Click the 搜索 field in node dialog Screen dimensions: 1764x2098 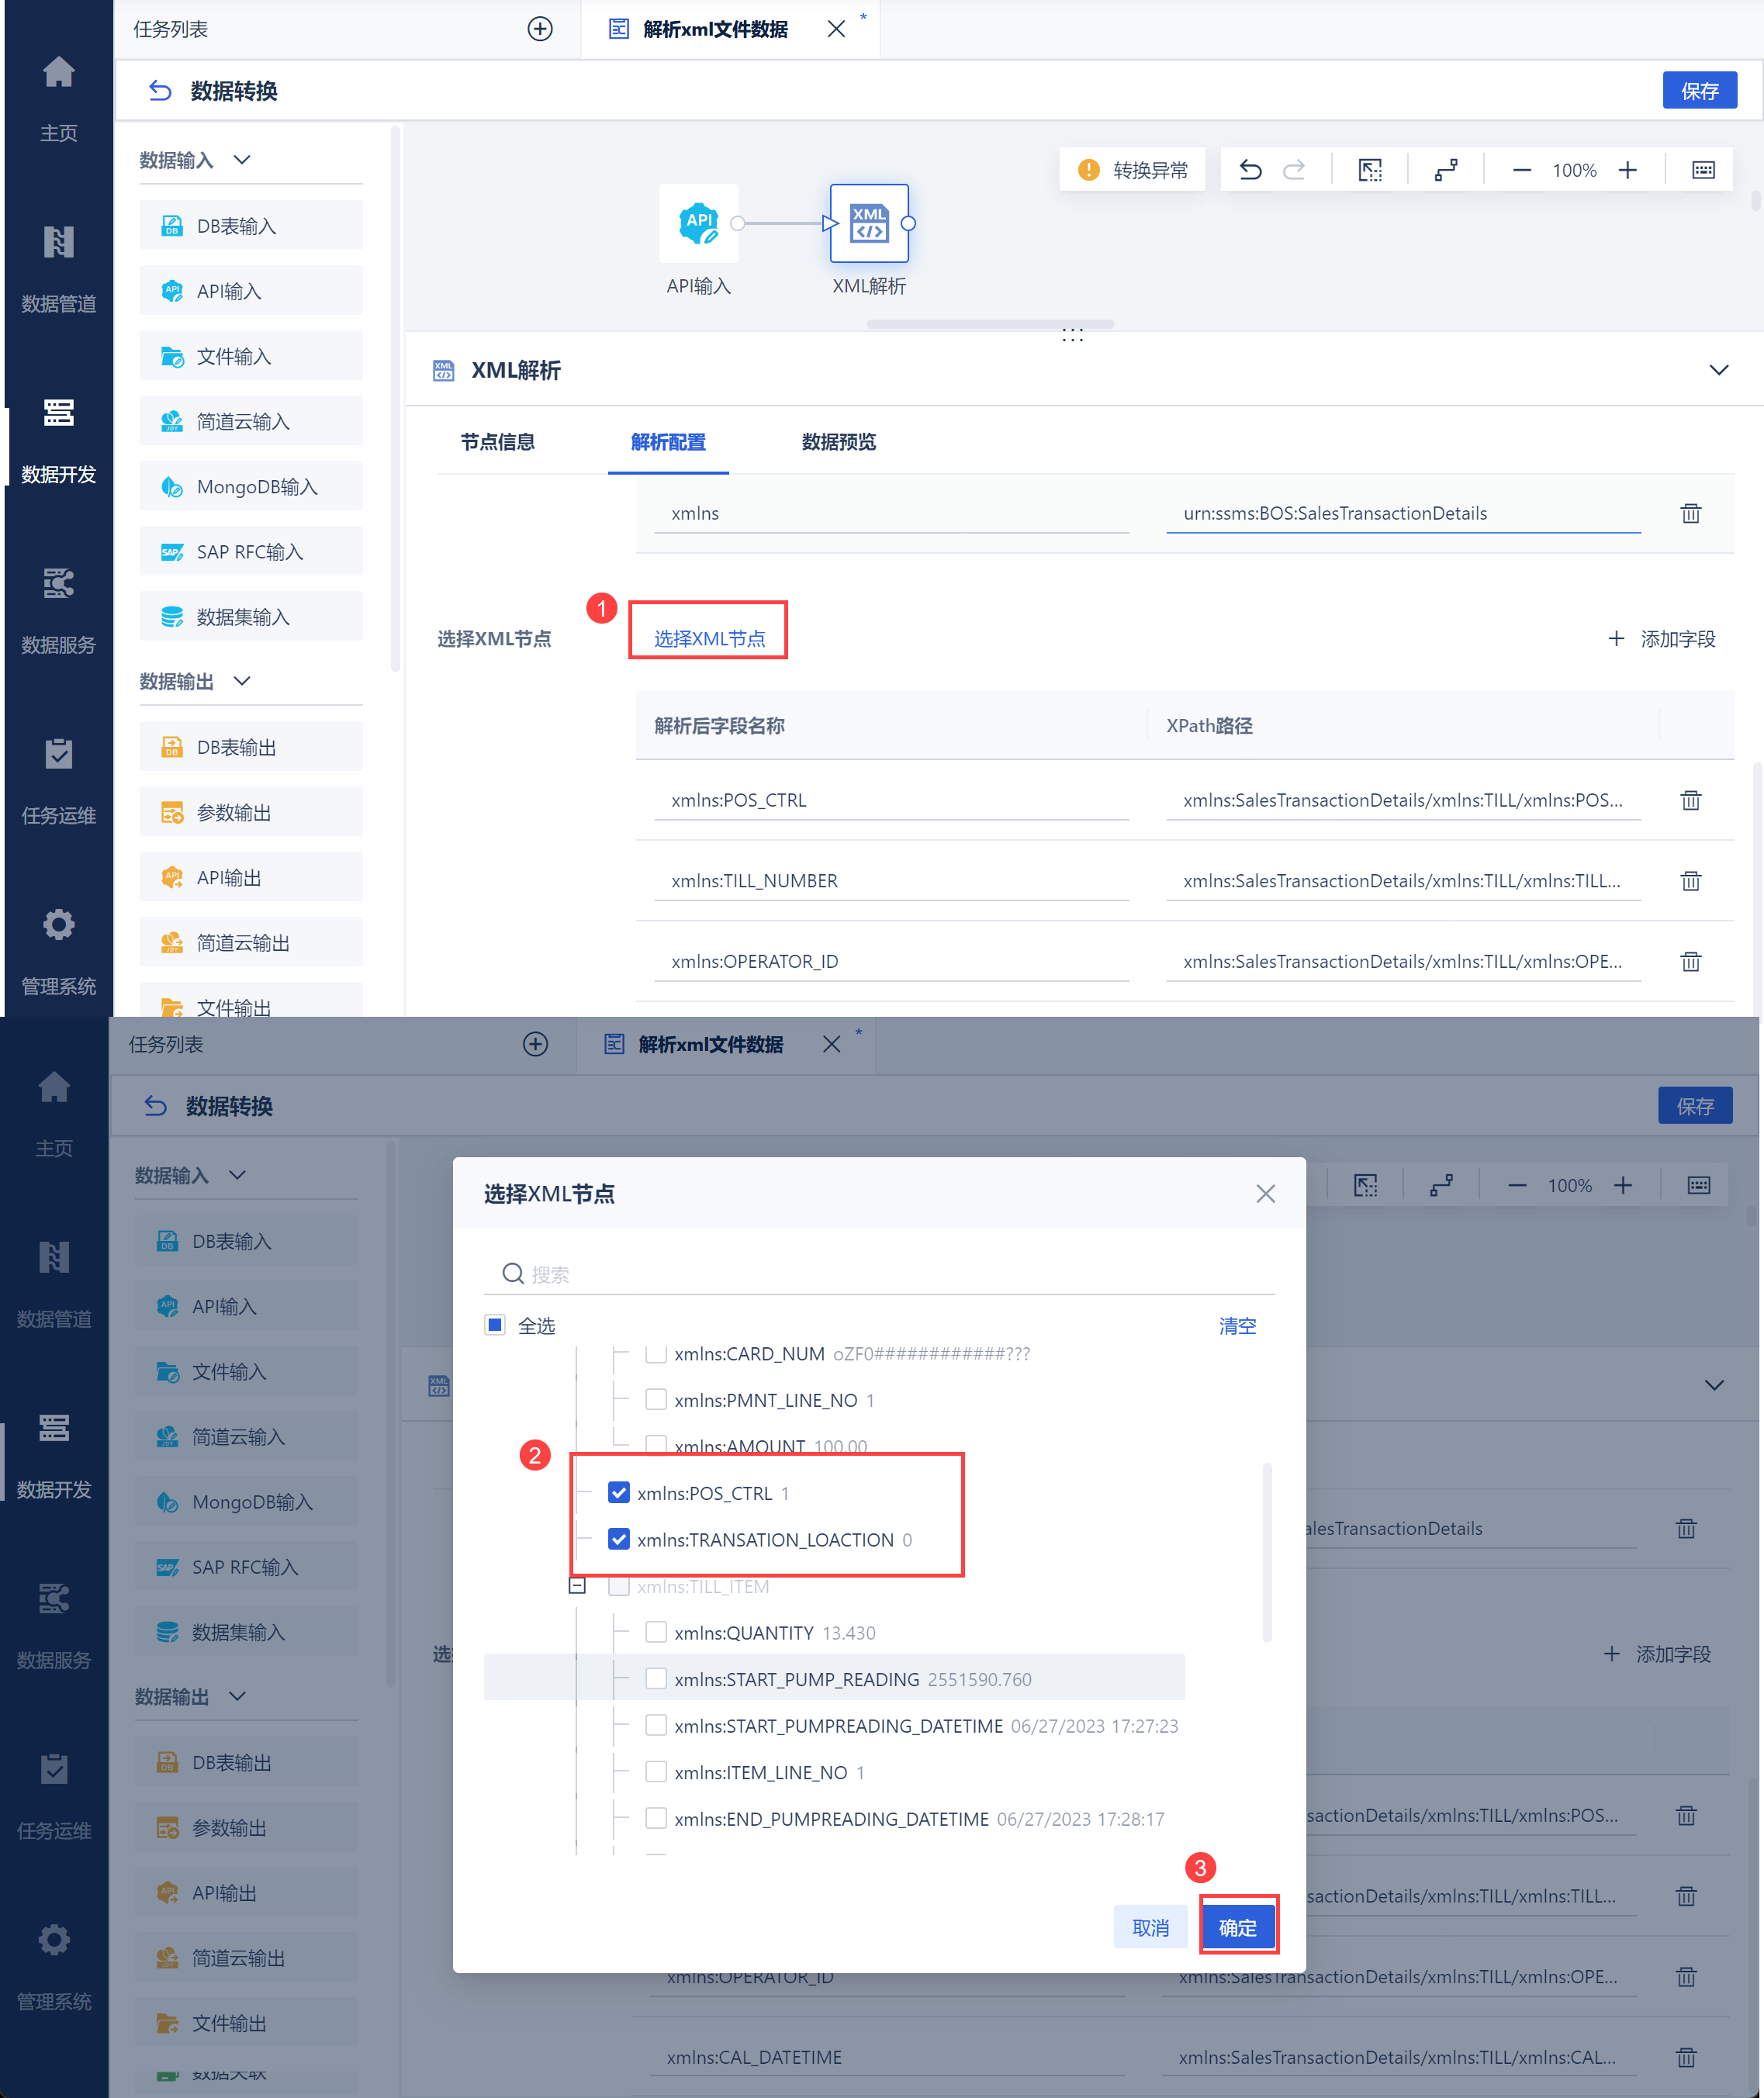[x=880, y=1274]
